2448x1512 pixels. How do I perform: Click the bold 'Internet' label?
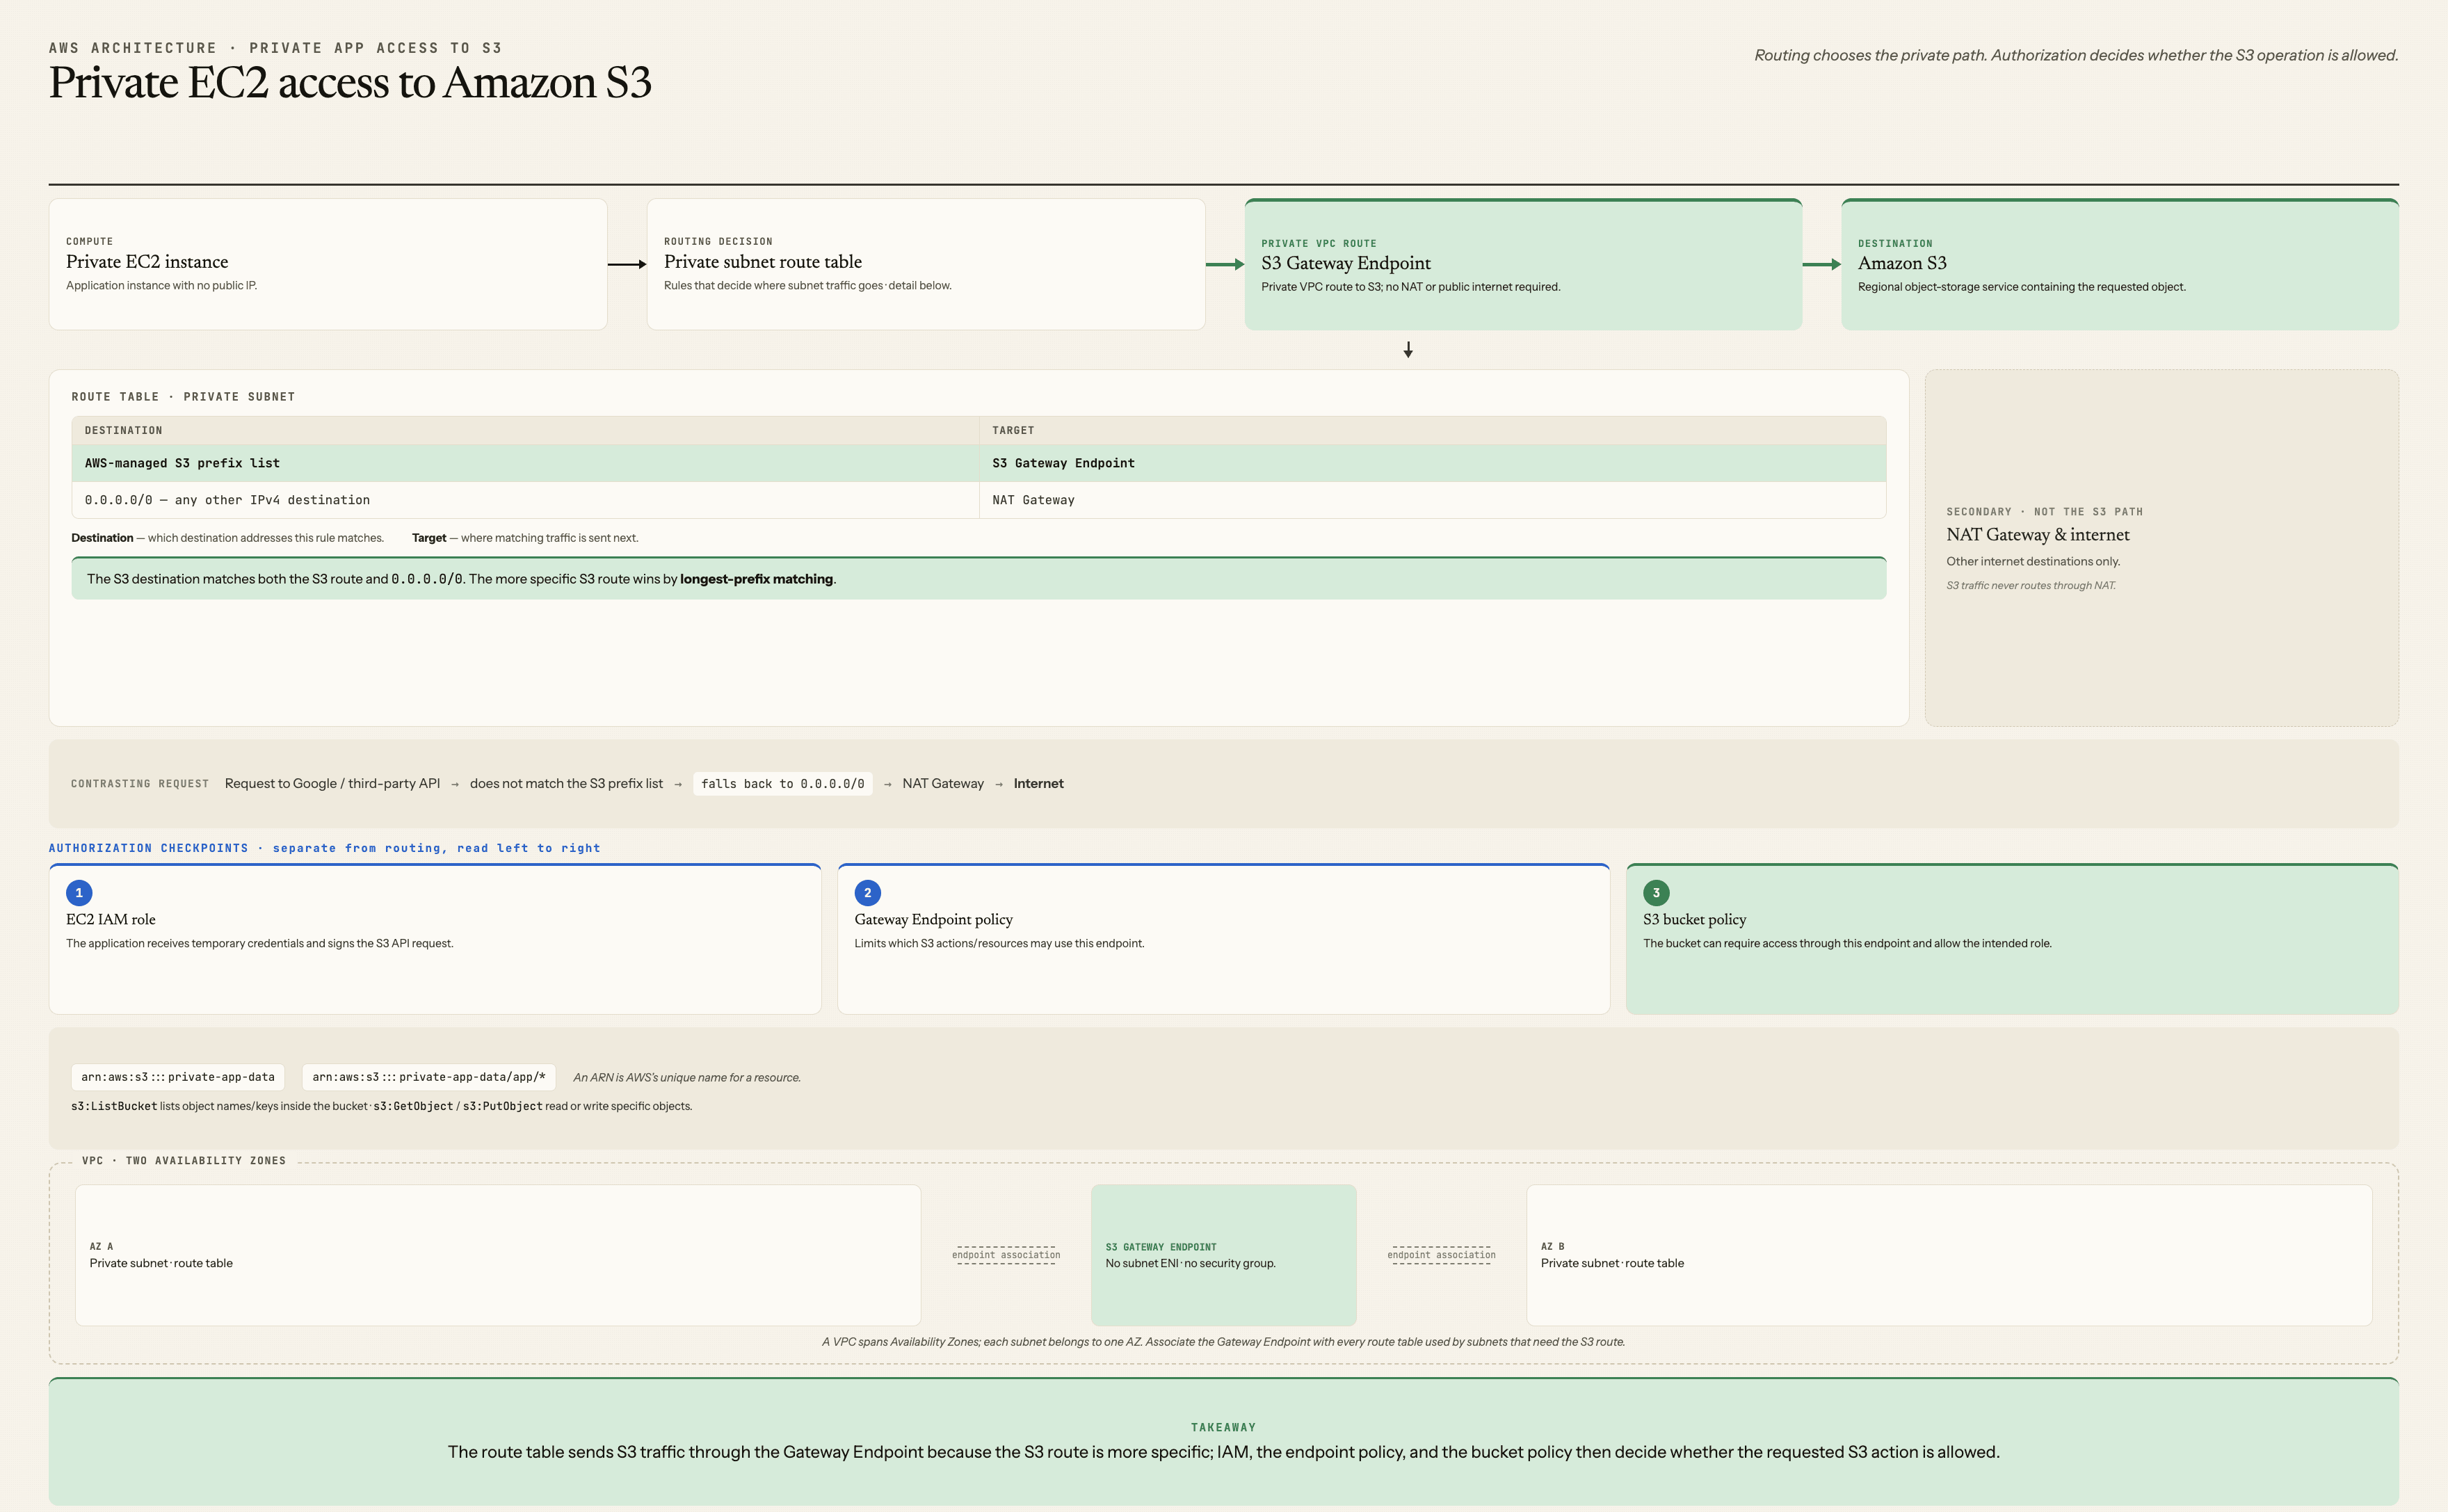(x=1038, y=784)
